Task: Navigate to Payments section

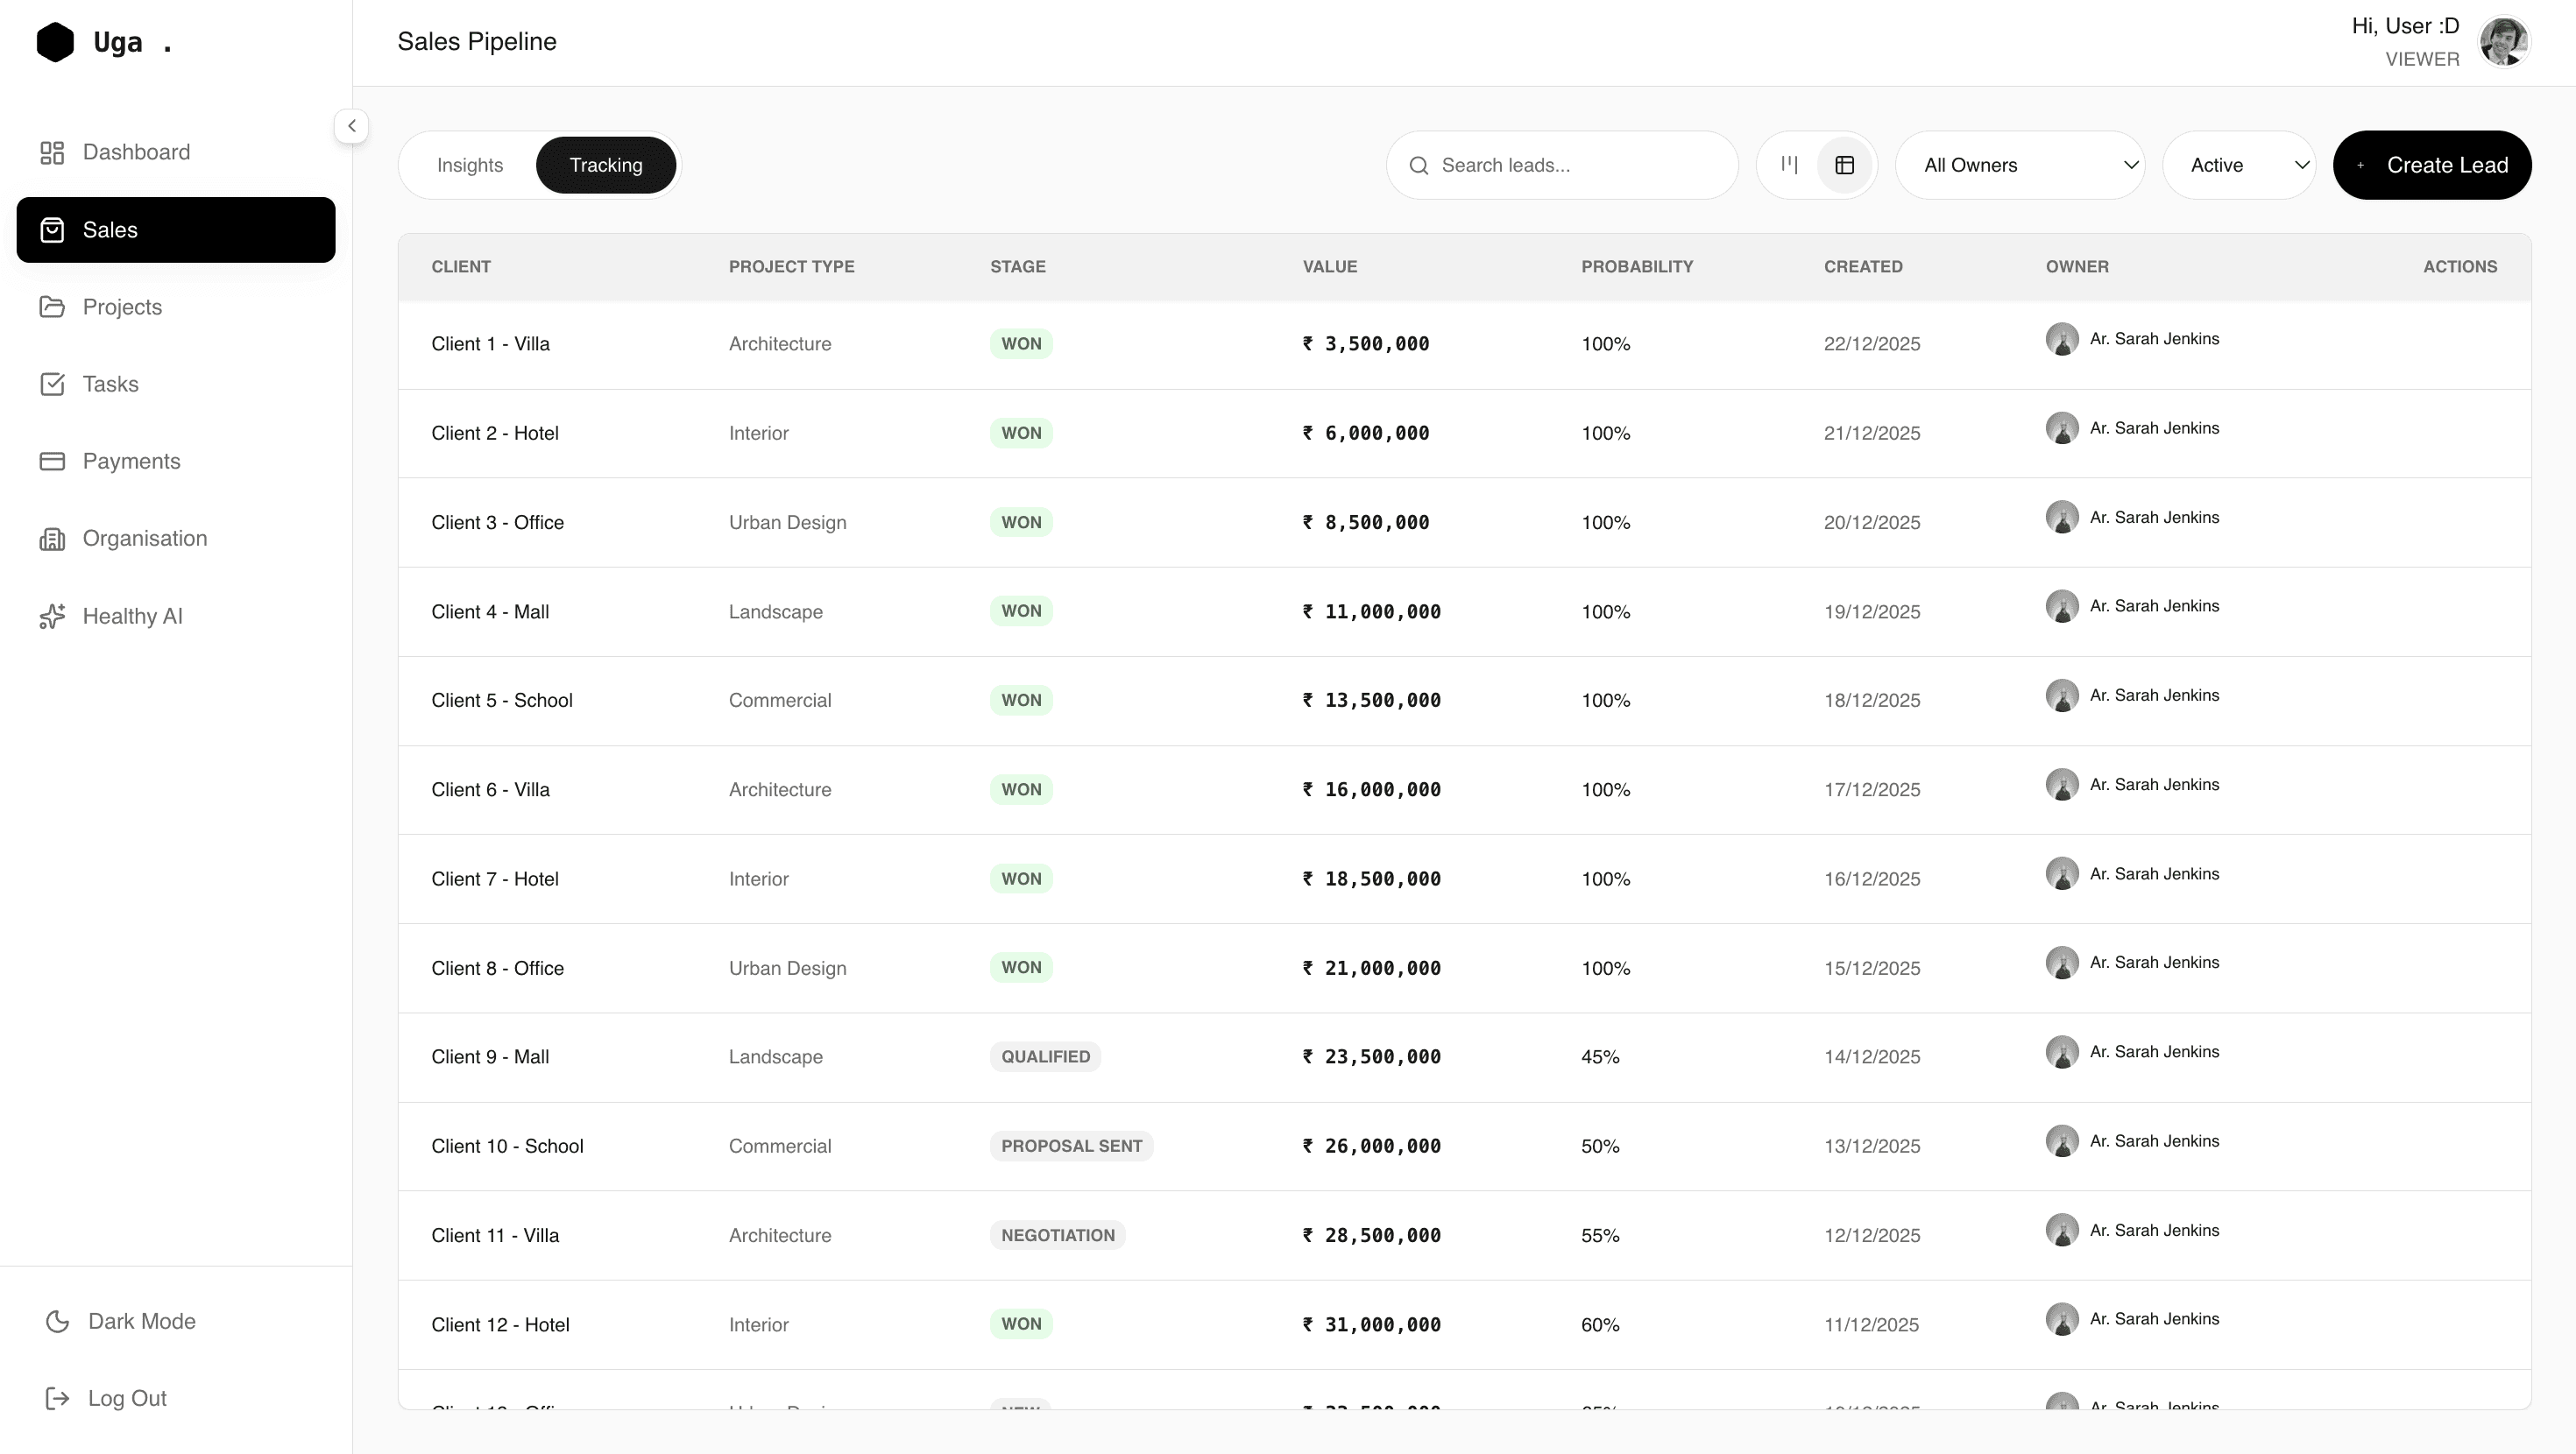Action: pyautogui.click(x=131, y=461)
